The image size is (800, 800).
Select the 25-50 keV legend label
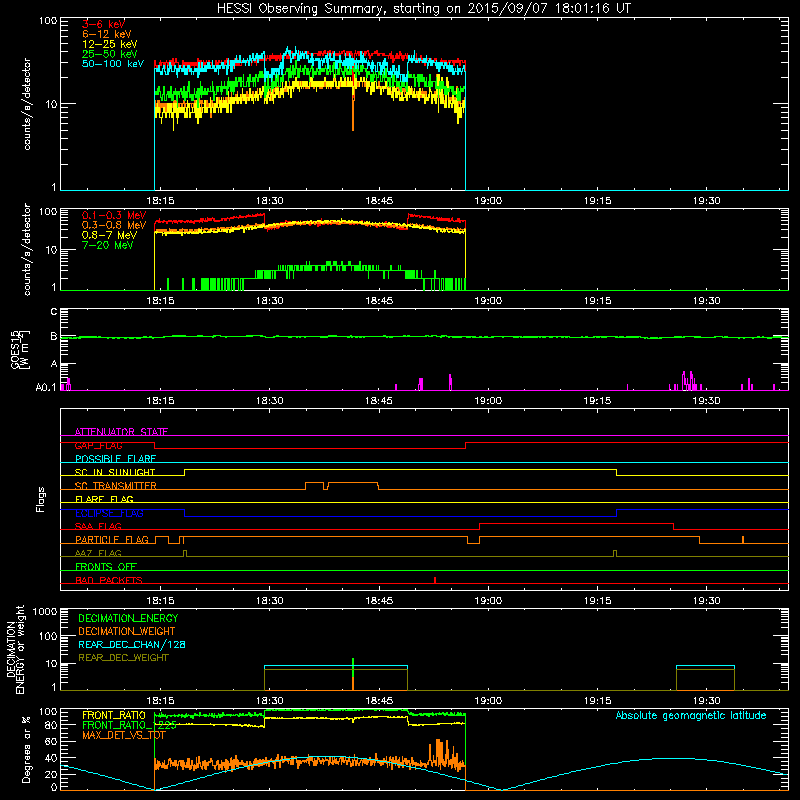pyautogui.click(x=110, y=54)
